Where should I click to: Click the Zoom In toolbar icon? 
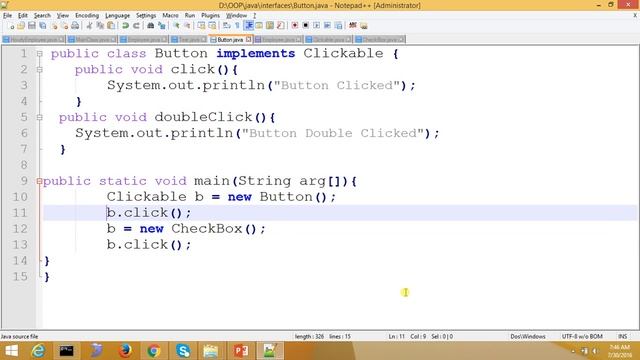[176, 25]
